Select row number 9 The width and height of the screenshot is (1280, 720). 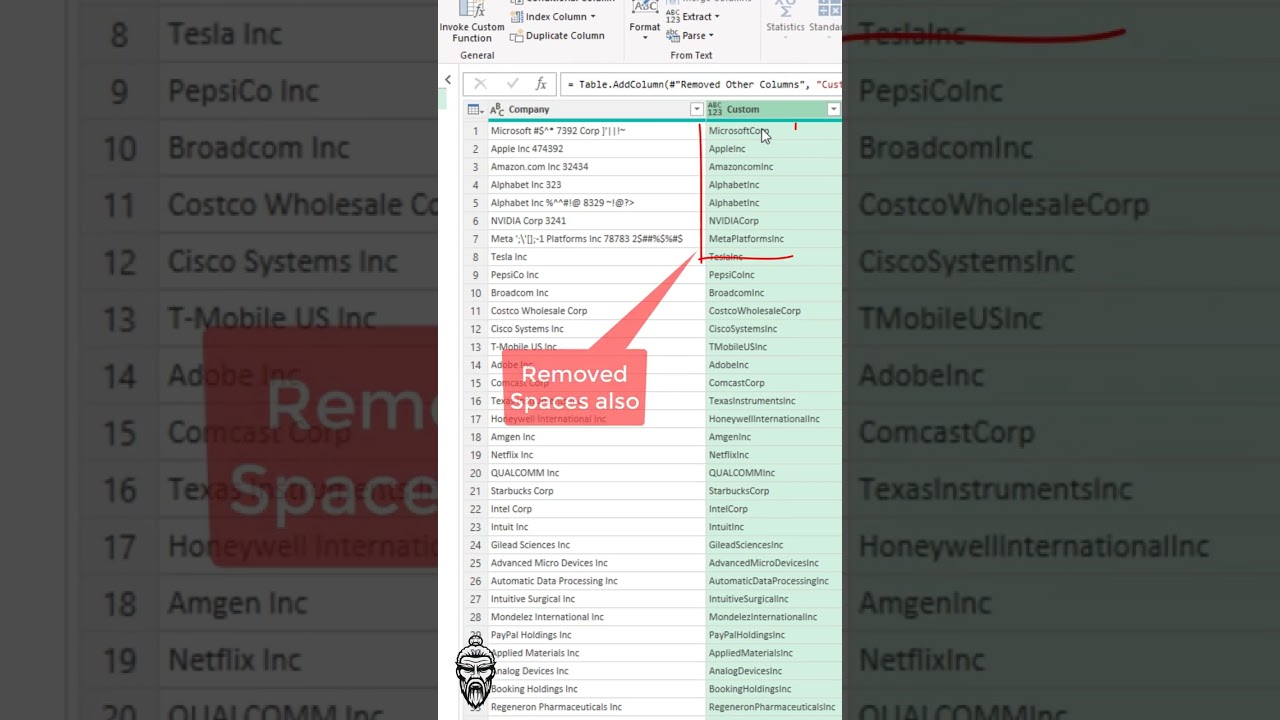click(476, 275)
